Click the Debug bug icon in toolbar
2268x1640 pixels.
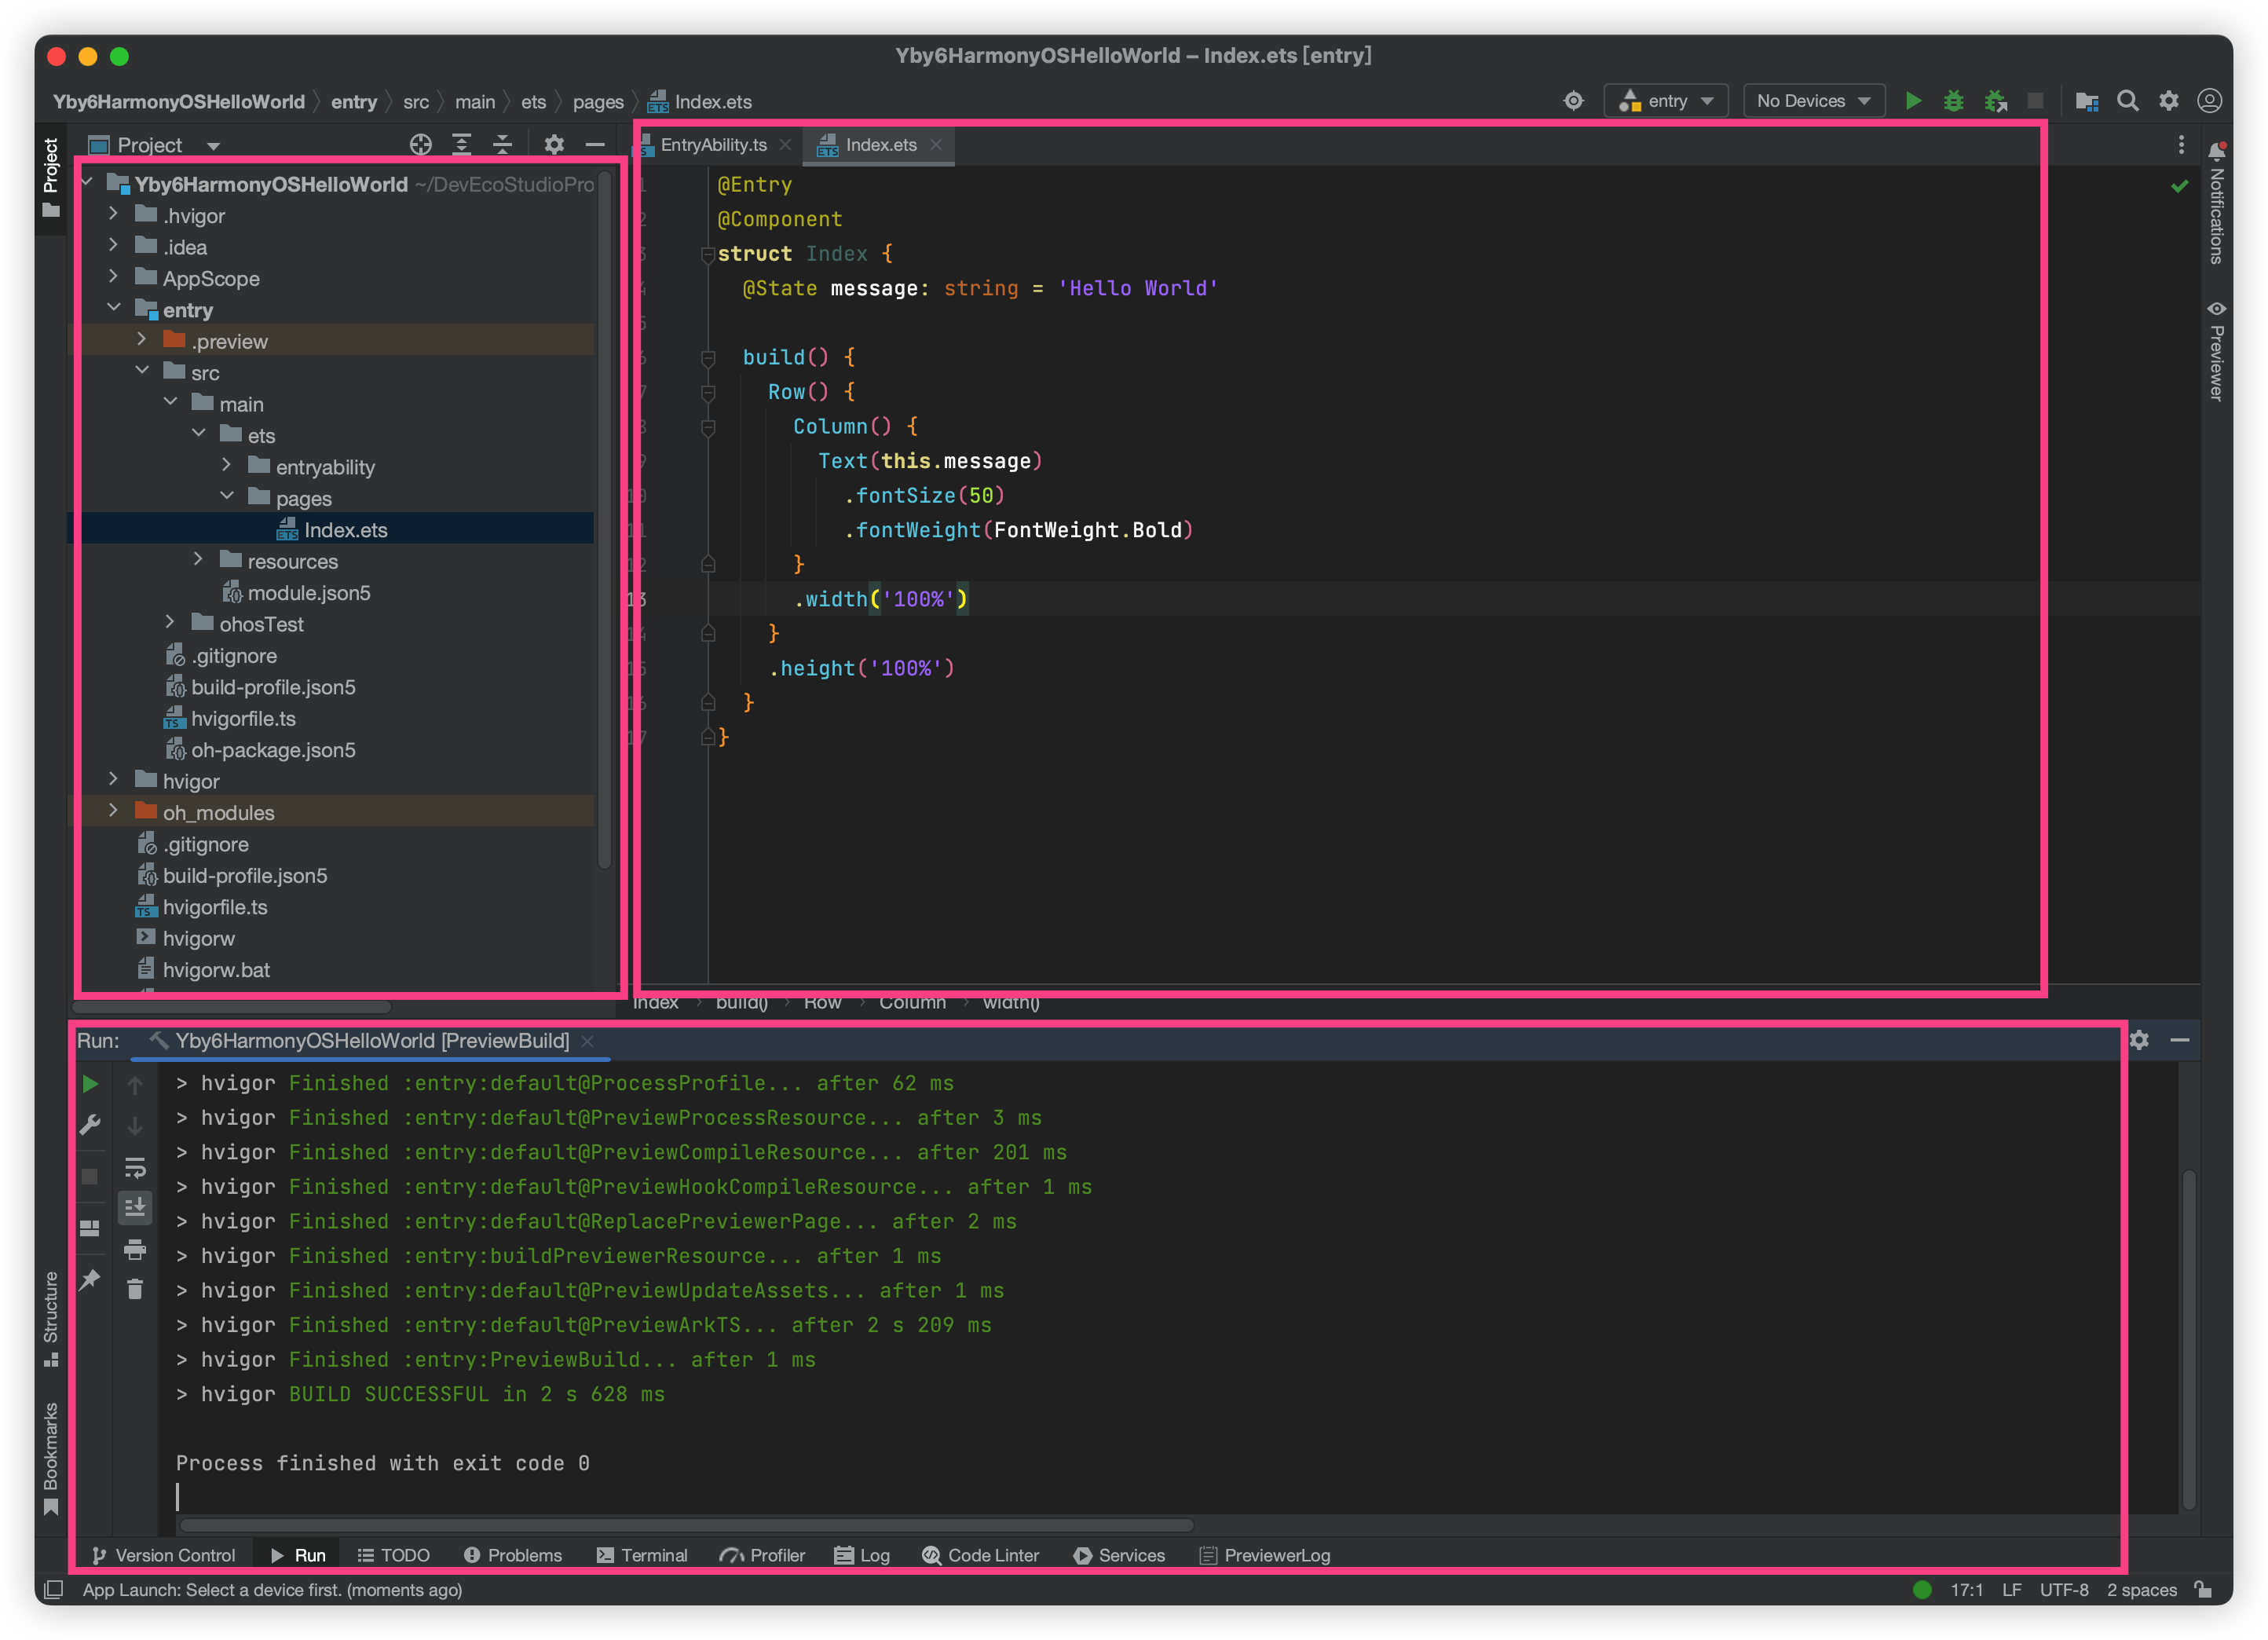(x=1952, y=101)
